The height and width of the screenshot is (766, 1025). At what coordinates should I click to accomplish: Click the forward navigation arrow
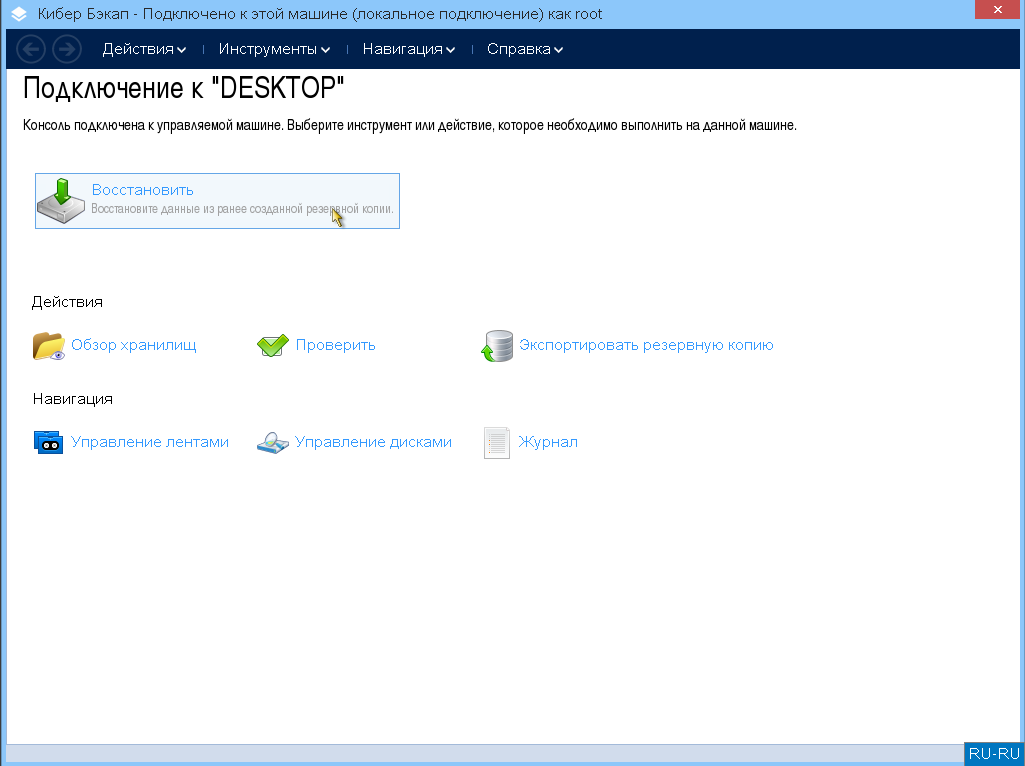67,49
